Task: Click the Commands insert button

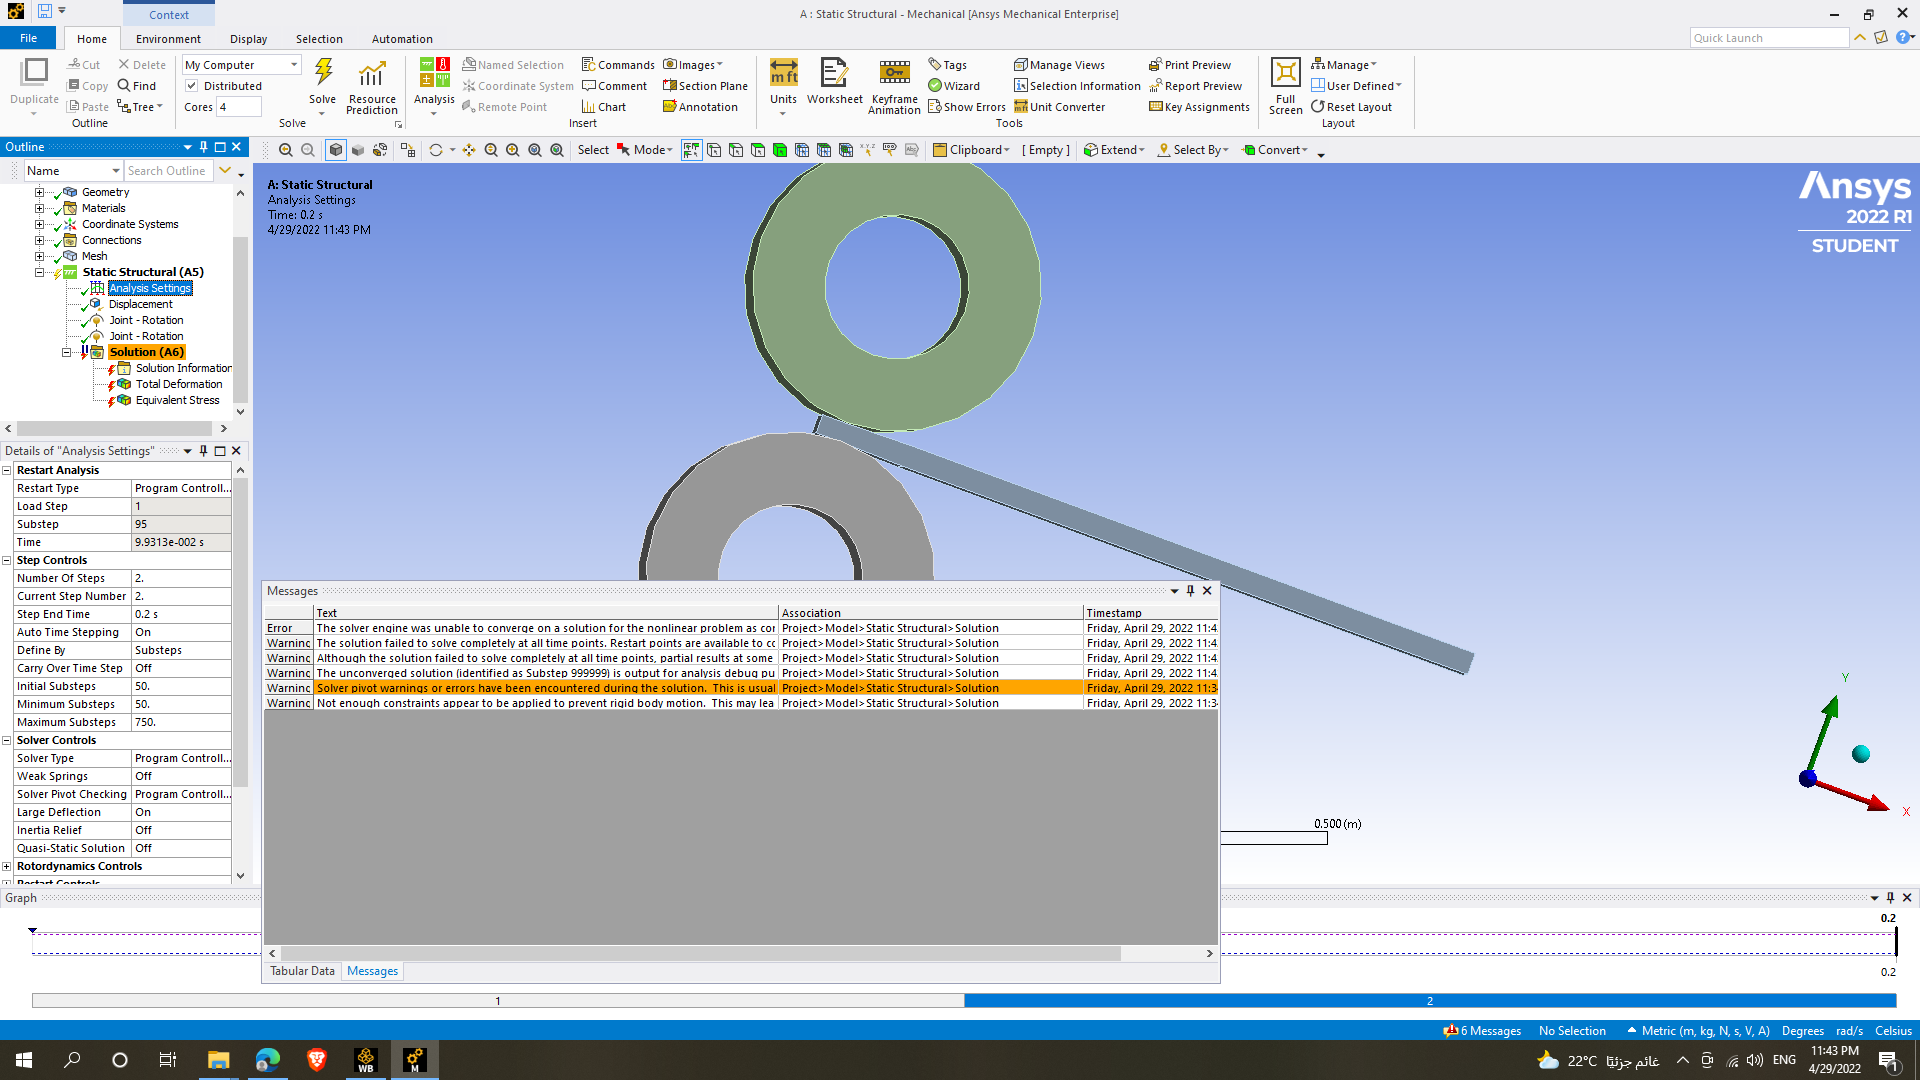Action: [618, 65]
